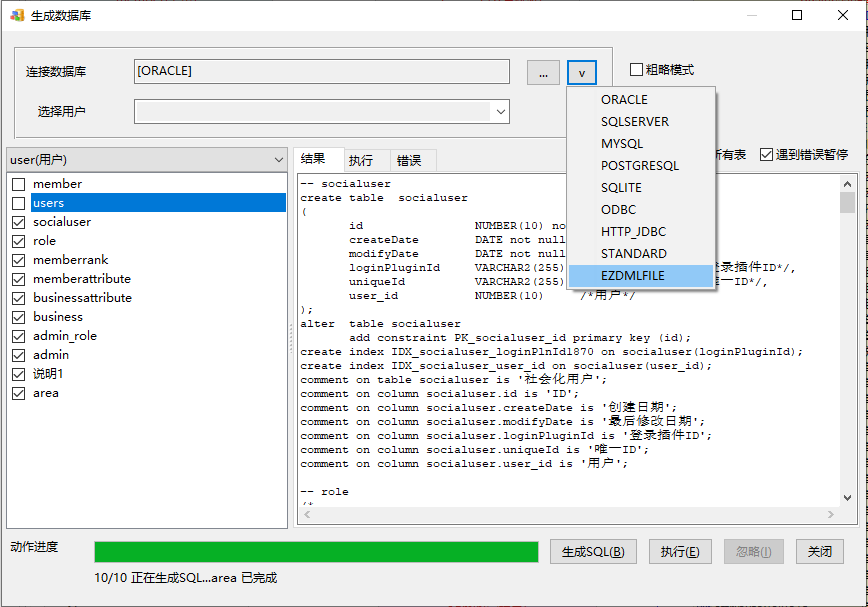Click the green 动作进度 progress bar

(x=316, y=552)
